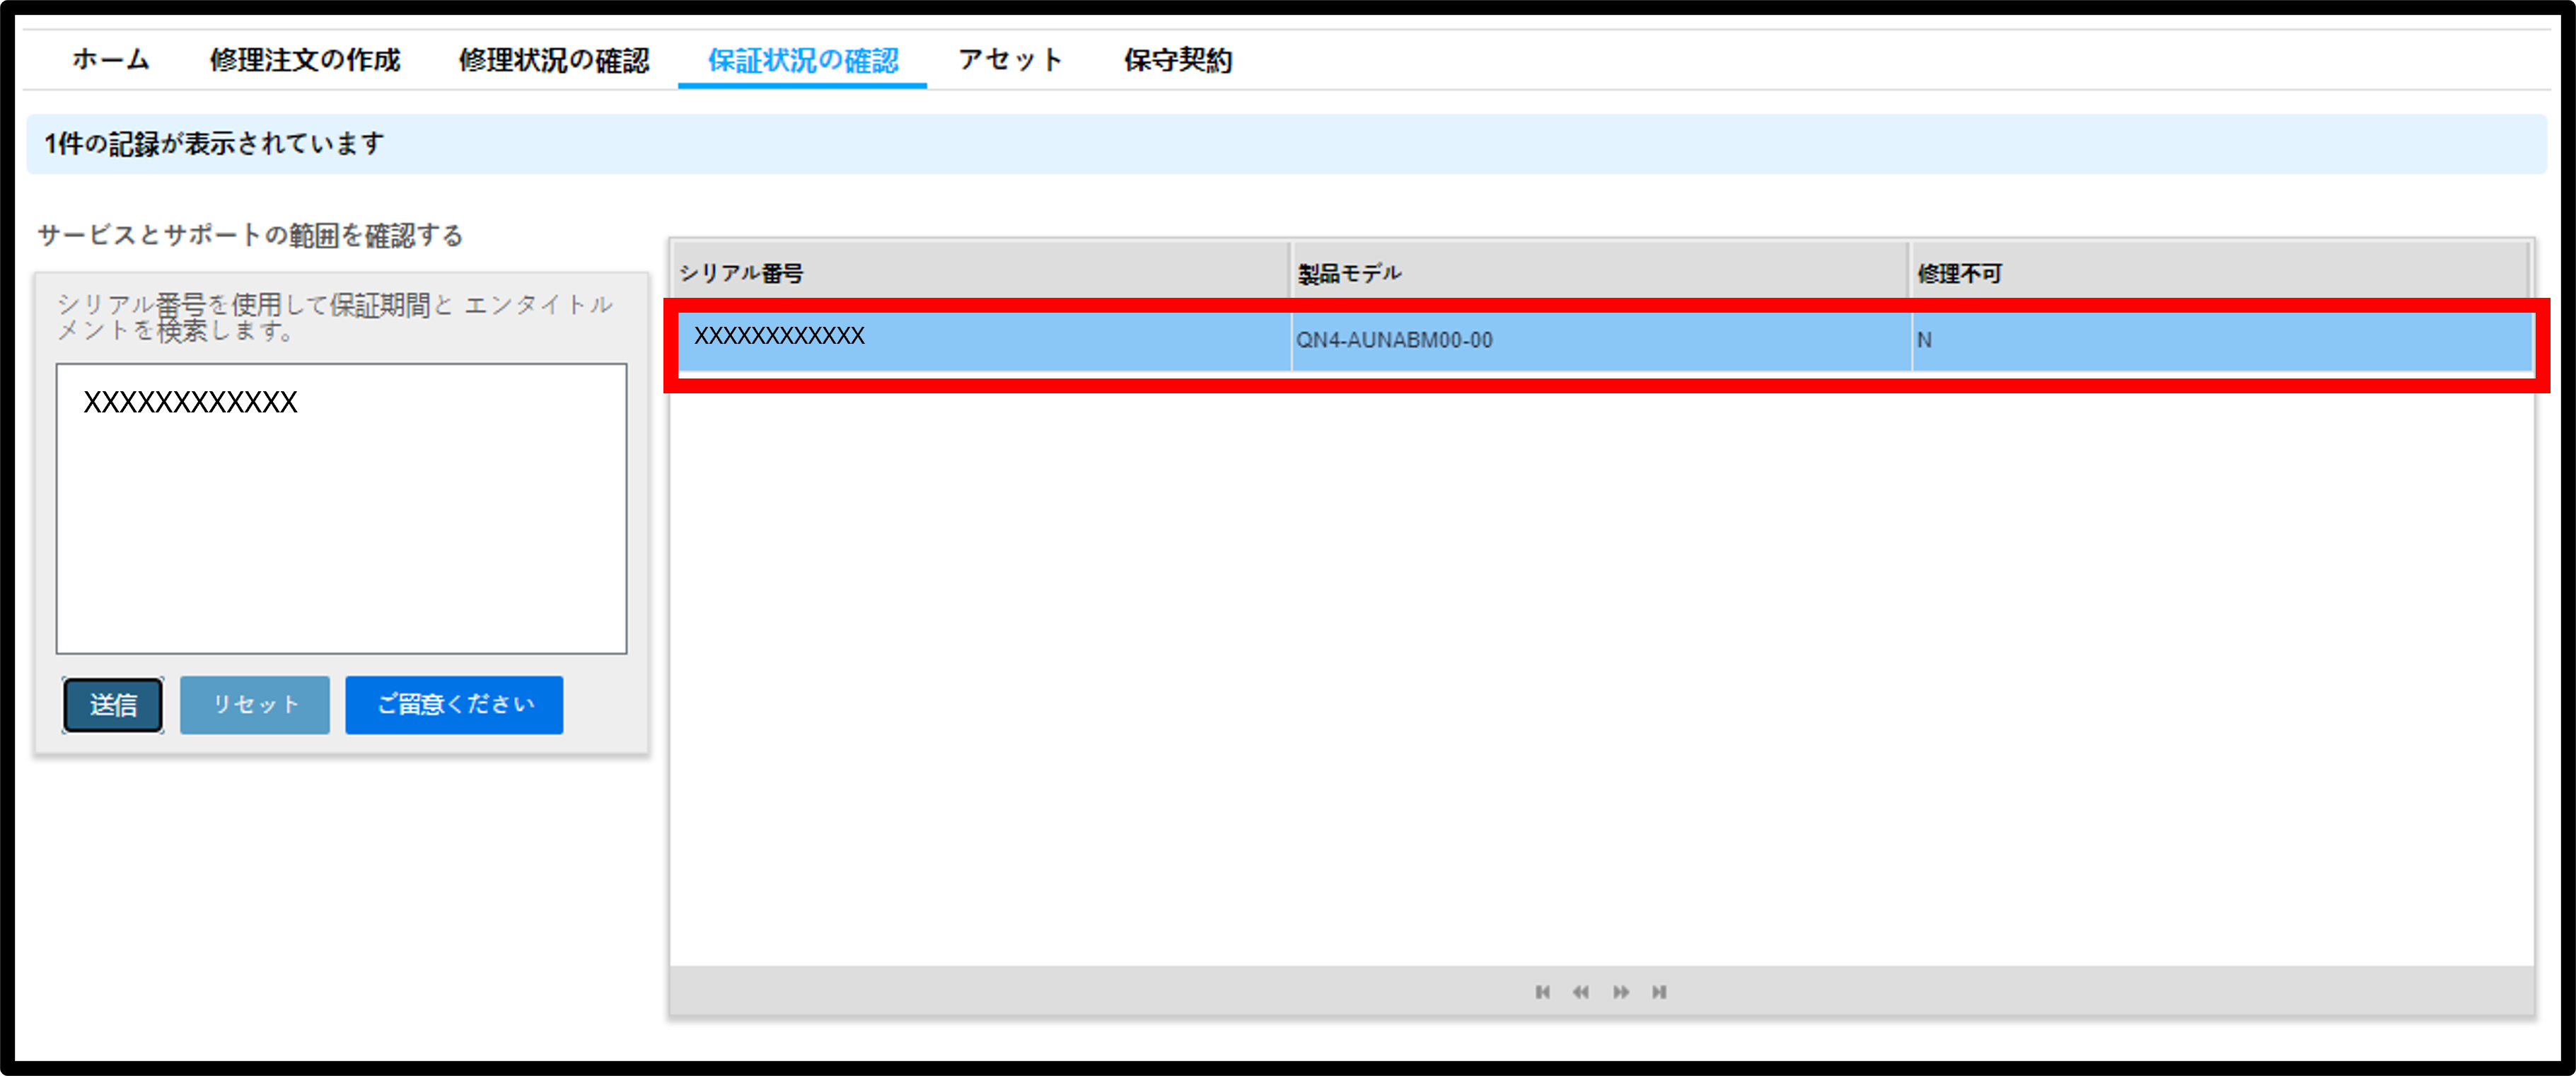Viewport: 2576px width, 1076px height.
Task: Focus the serial number text area
Action: point(342,509)
